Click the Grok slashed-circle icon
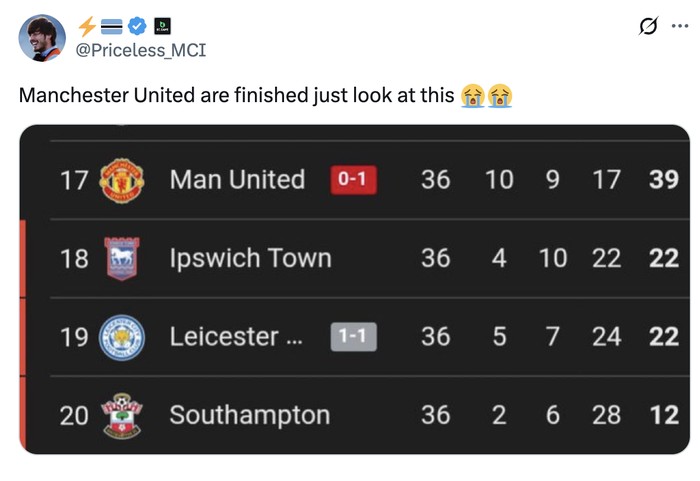Image resolution: width=700 pixels, height=481 pixels. coord(648,27)
